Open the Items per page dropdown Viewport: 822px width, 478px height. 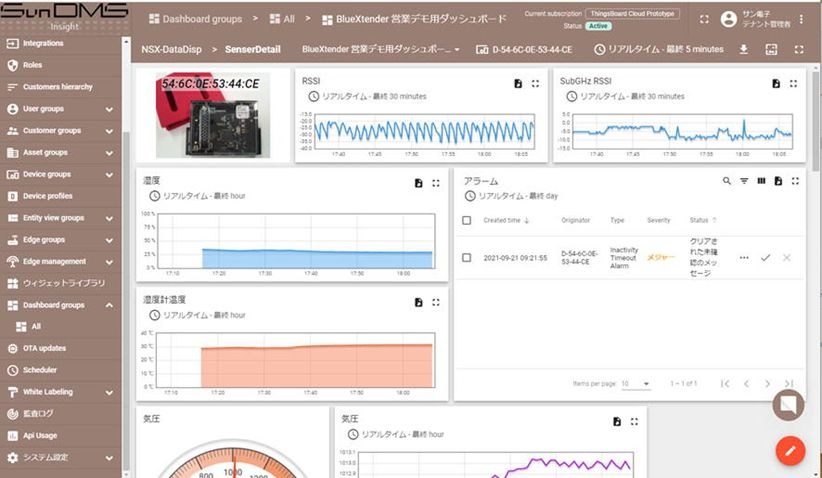635,383
